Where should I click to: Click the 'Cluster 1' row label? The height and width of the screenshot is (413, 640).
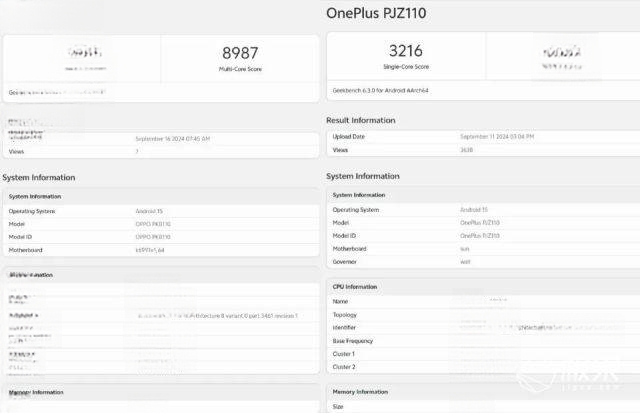344,354
